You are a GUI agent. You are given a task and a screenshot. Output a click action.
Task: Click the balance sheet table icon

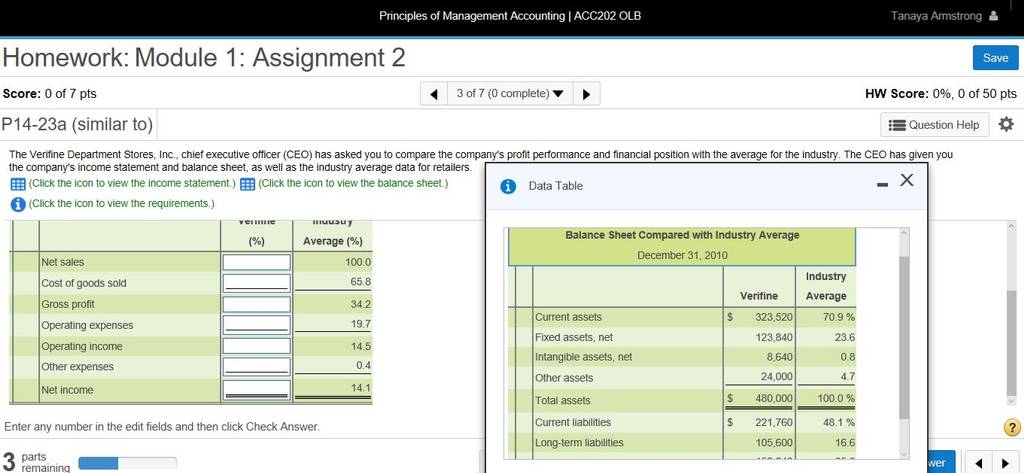point(248,184)
